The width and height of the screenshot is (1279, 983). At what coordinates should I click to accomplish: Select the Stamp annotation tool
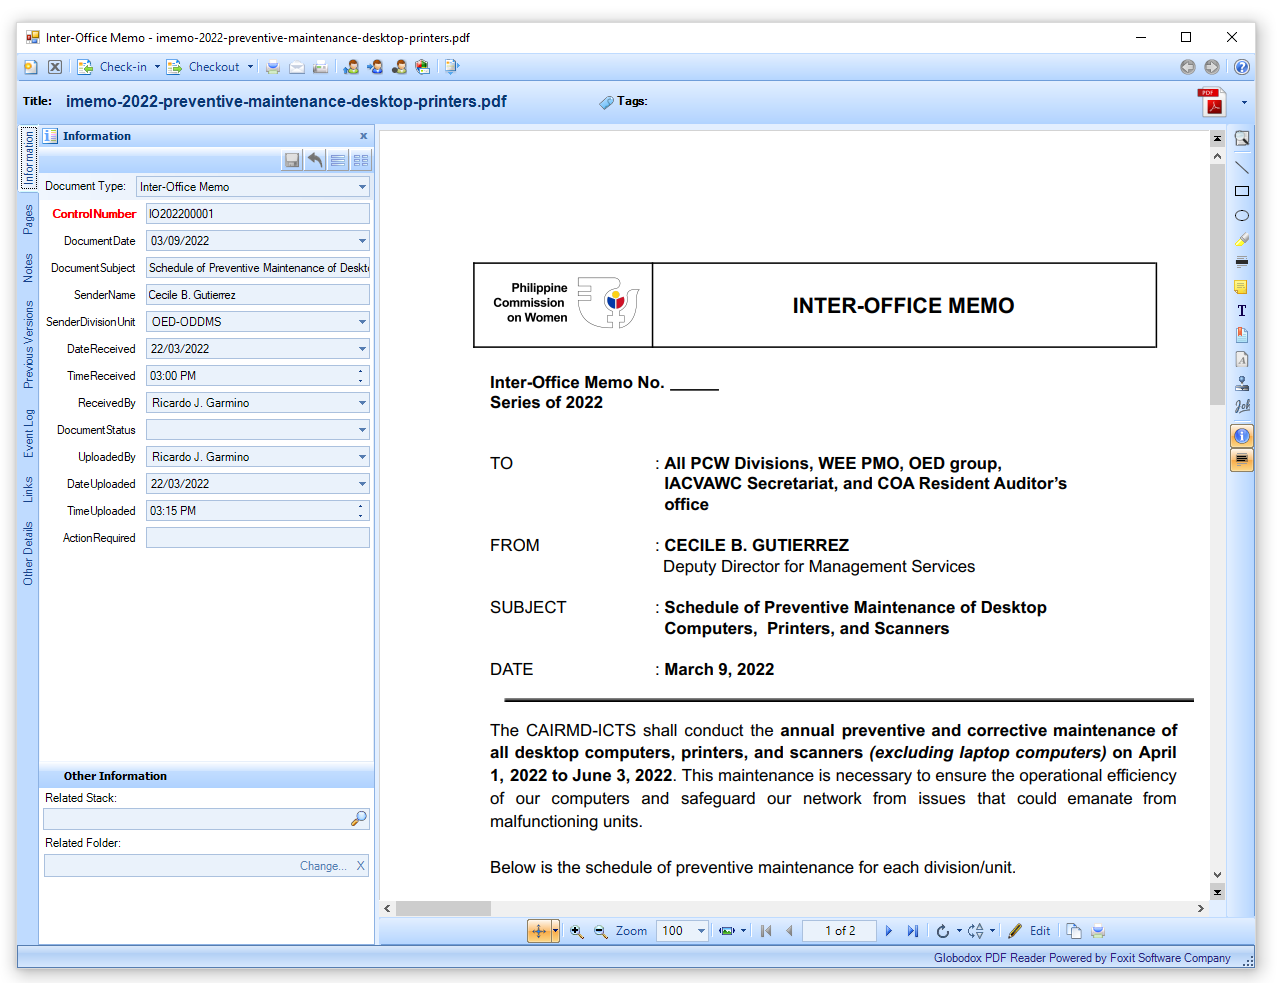(1242, 383)
